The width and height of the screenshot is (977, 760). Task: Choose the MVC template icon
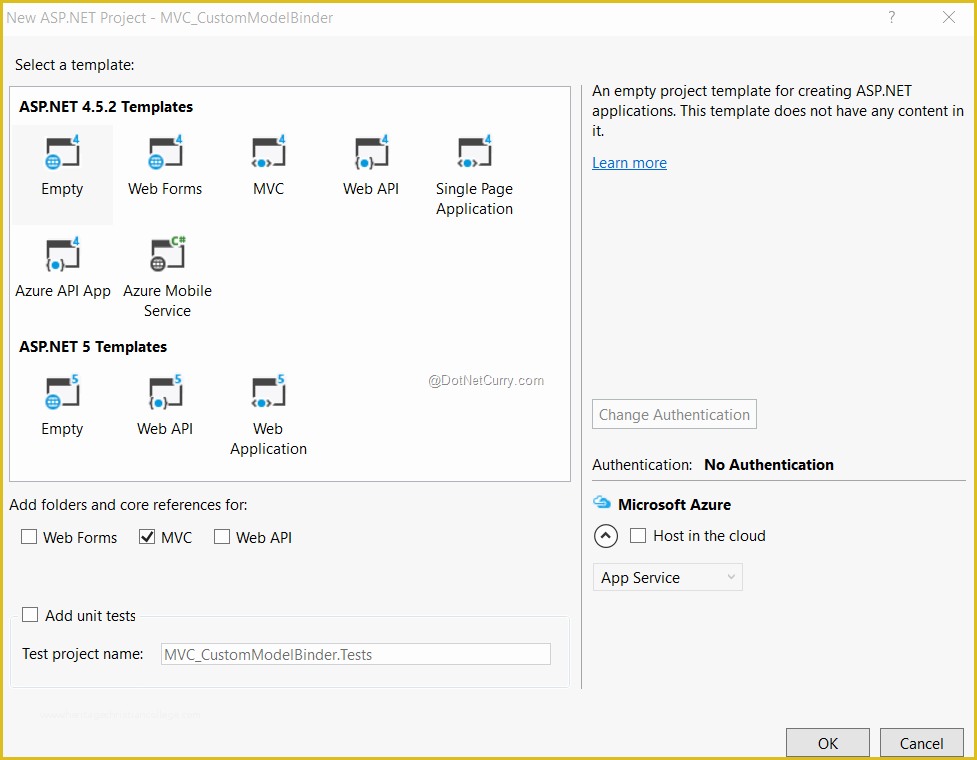click(269, 153)
